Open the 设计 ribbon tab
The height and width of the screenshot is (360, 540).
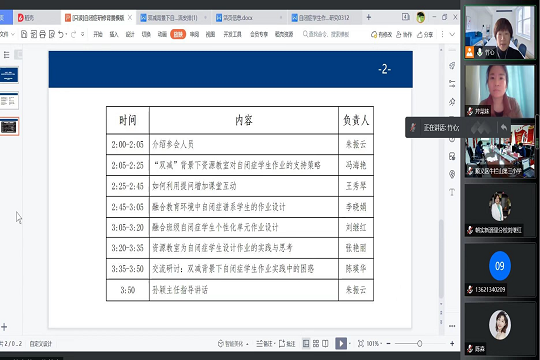(x=130, y=34)
